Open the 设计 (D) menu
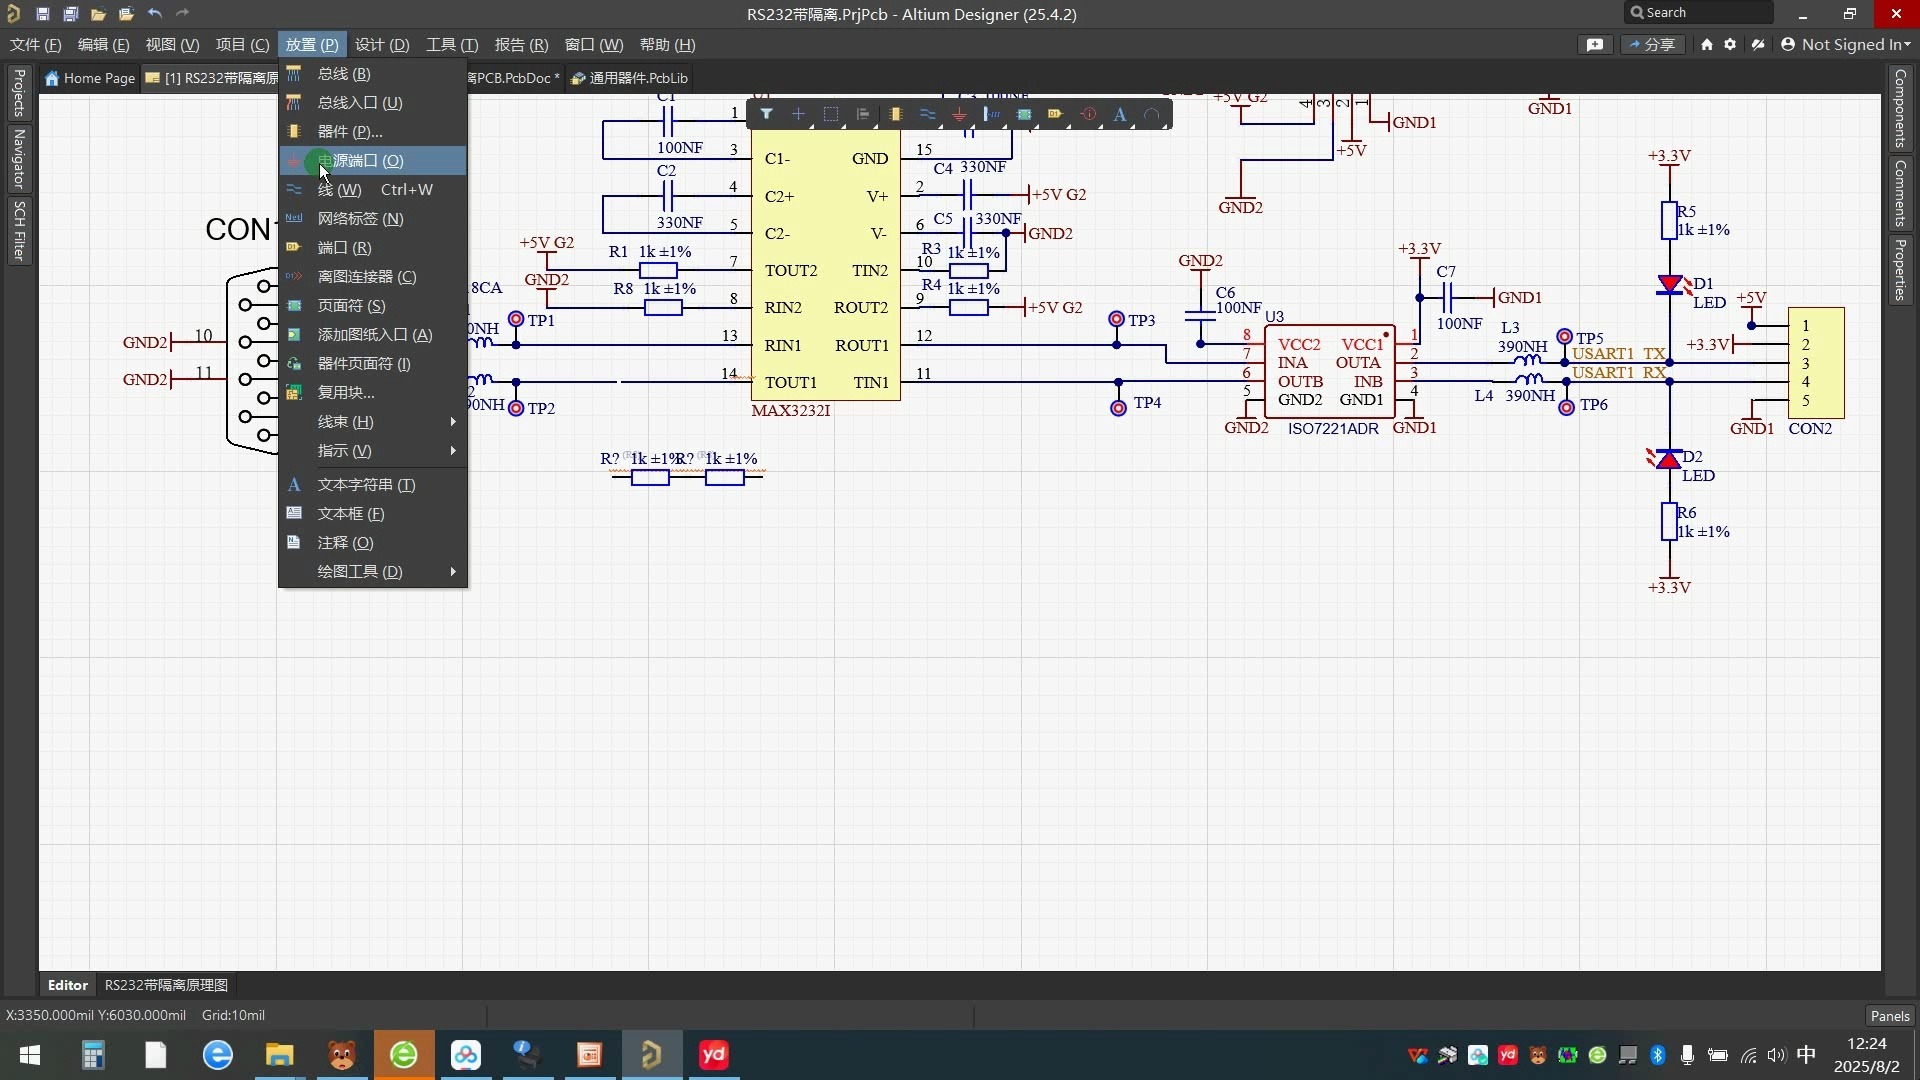Image resolution: width=1920 pixels, height=1080 pixels. [x=382, y=45]
